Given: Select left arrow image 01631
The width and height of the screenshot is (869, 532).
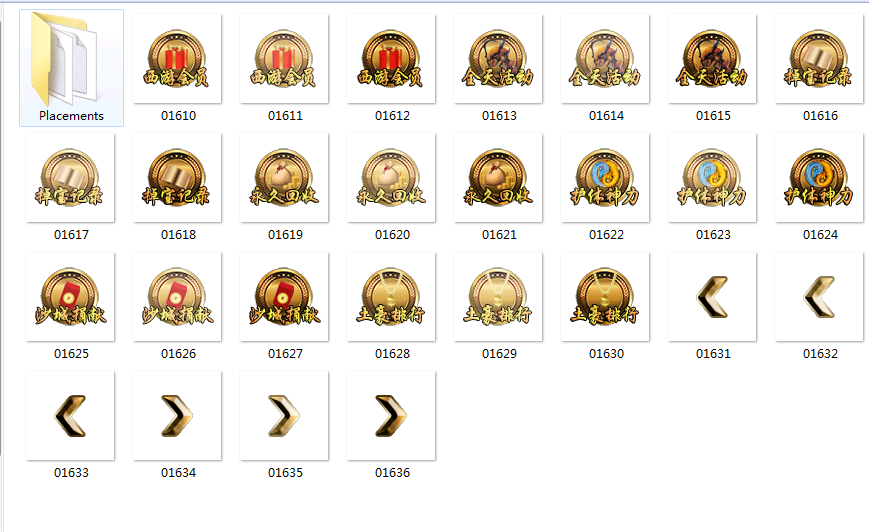Looking at the screenshot, I should [712, 297].
